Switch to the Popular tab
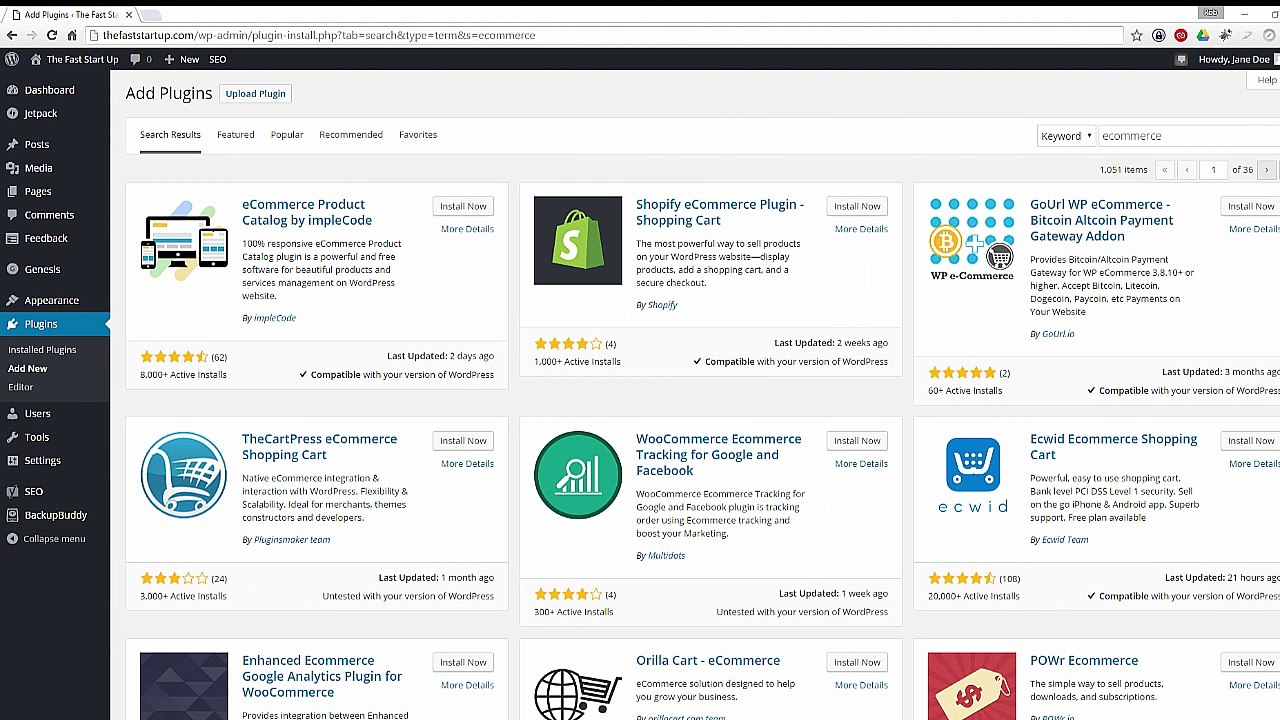Viewport: 1280px width, 720px height. click(287, 135)
